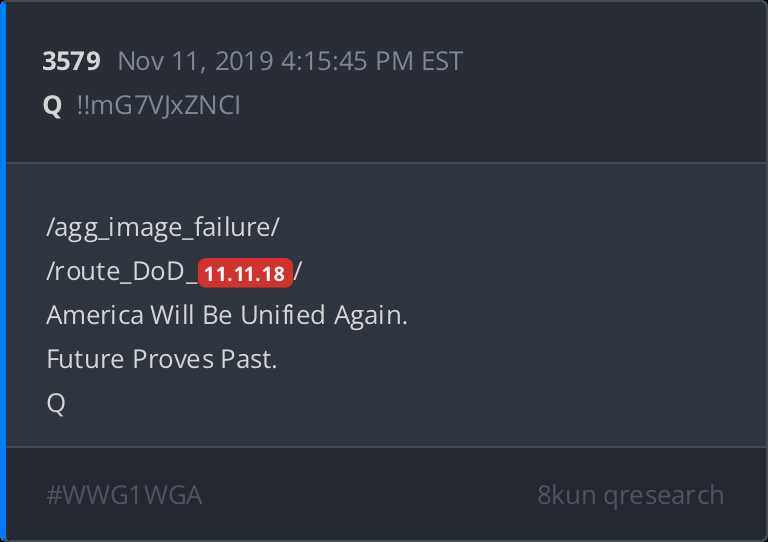The height and width of the screenshot is (542, 768).
Task: Open the #WWG1WGA hashtag
Action: tap(124, 495)
